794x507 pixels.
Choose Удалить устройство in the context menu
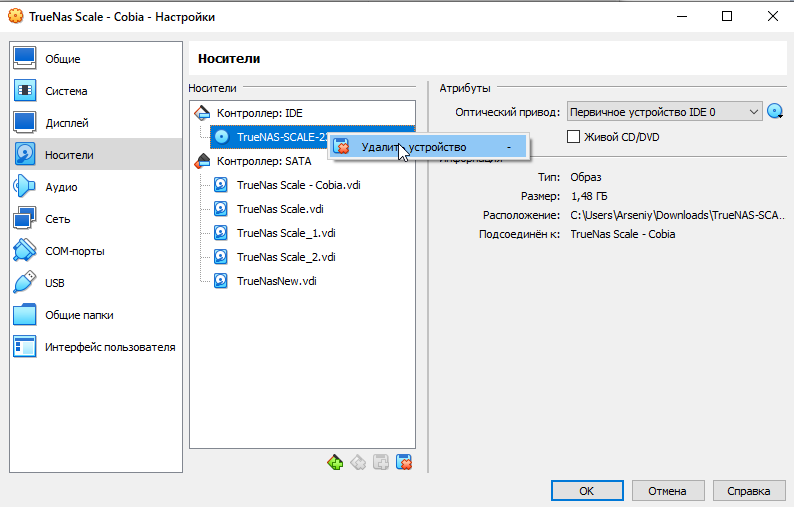click(428, 147)
